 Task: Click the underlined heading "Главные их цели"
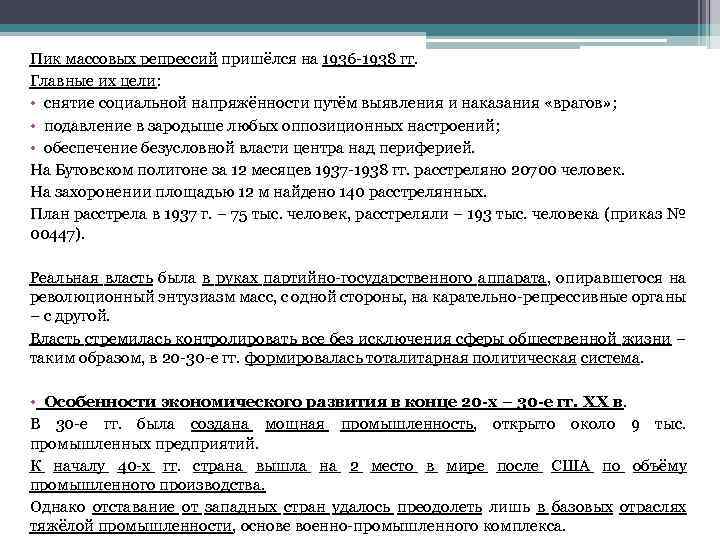tap(93, 81)
